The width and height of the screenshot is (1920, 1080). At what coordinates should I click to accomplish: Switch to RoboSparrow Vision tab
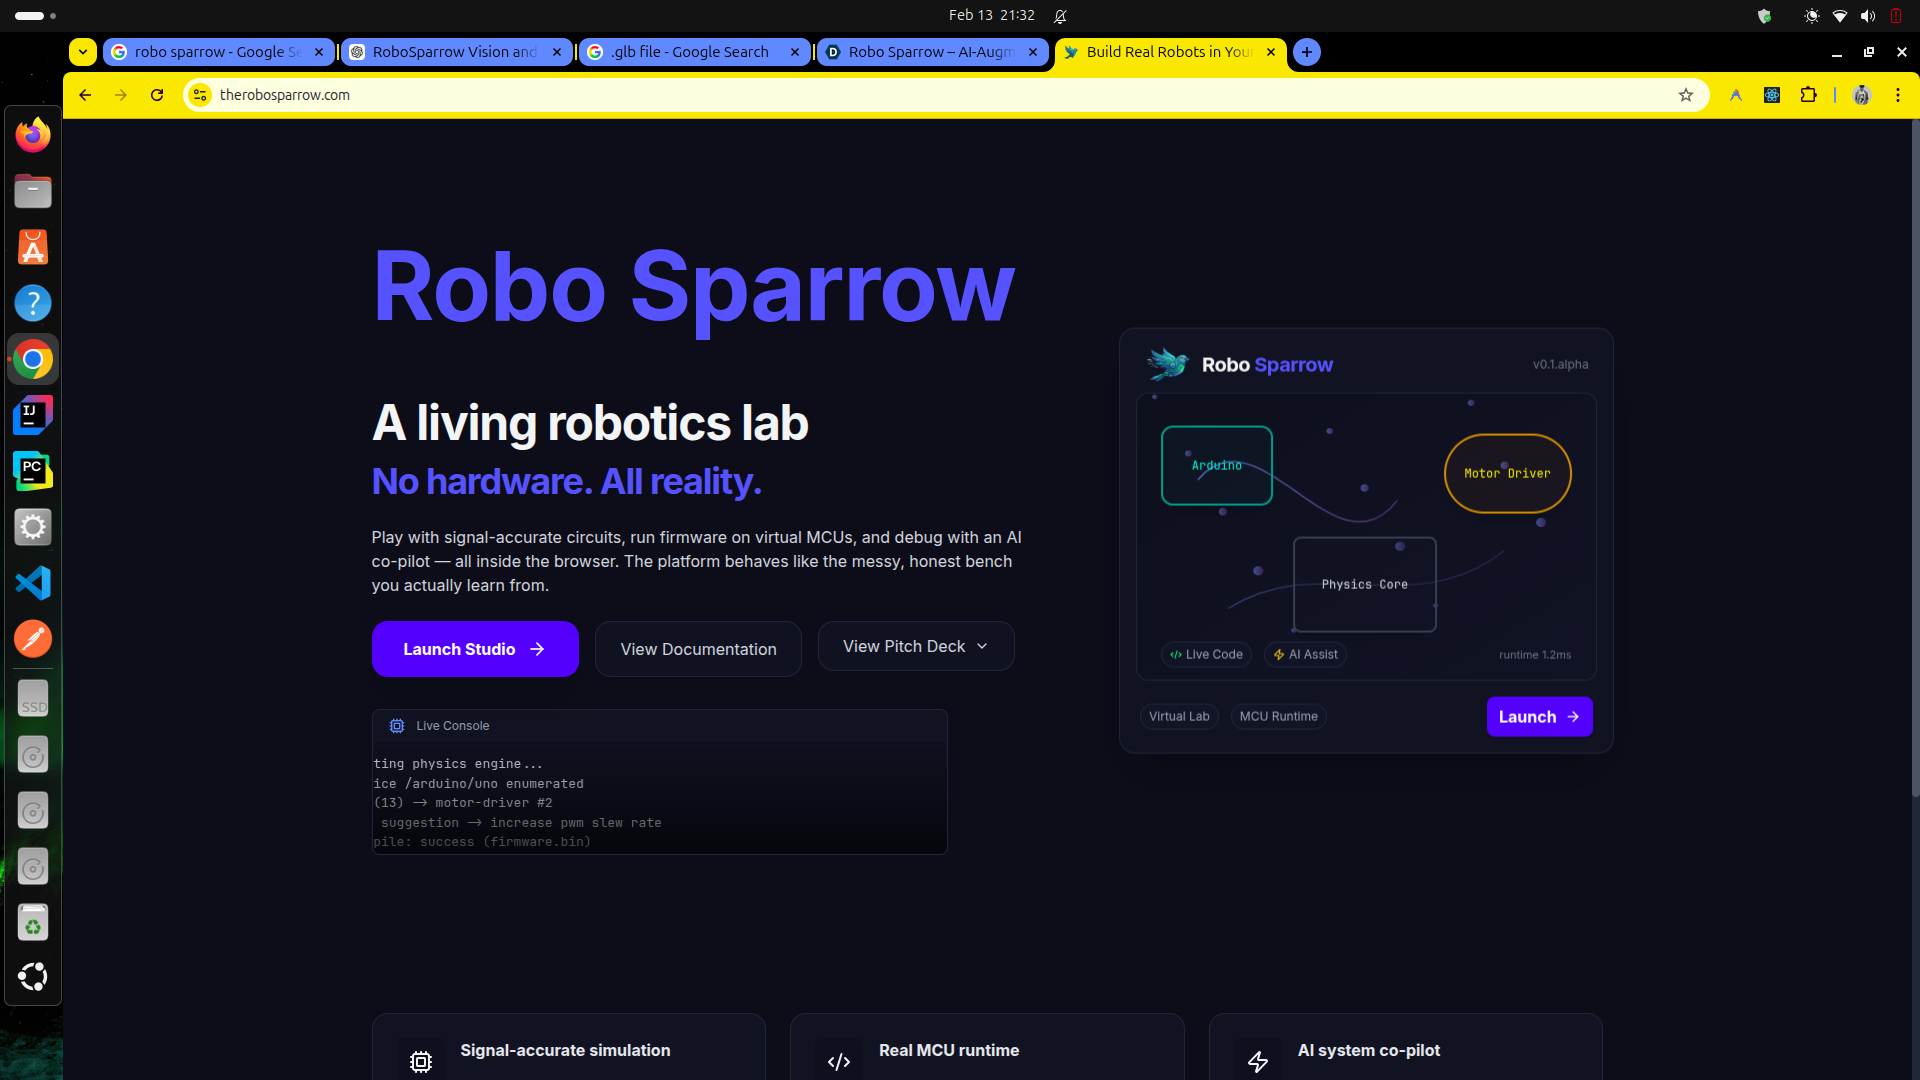[x=454, y=52]
